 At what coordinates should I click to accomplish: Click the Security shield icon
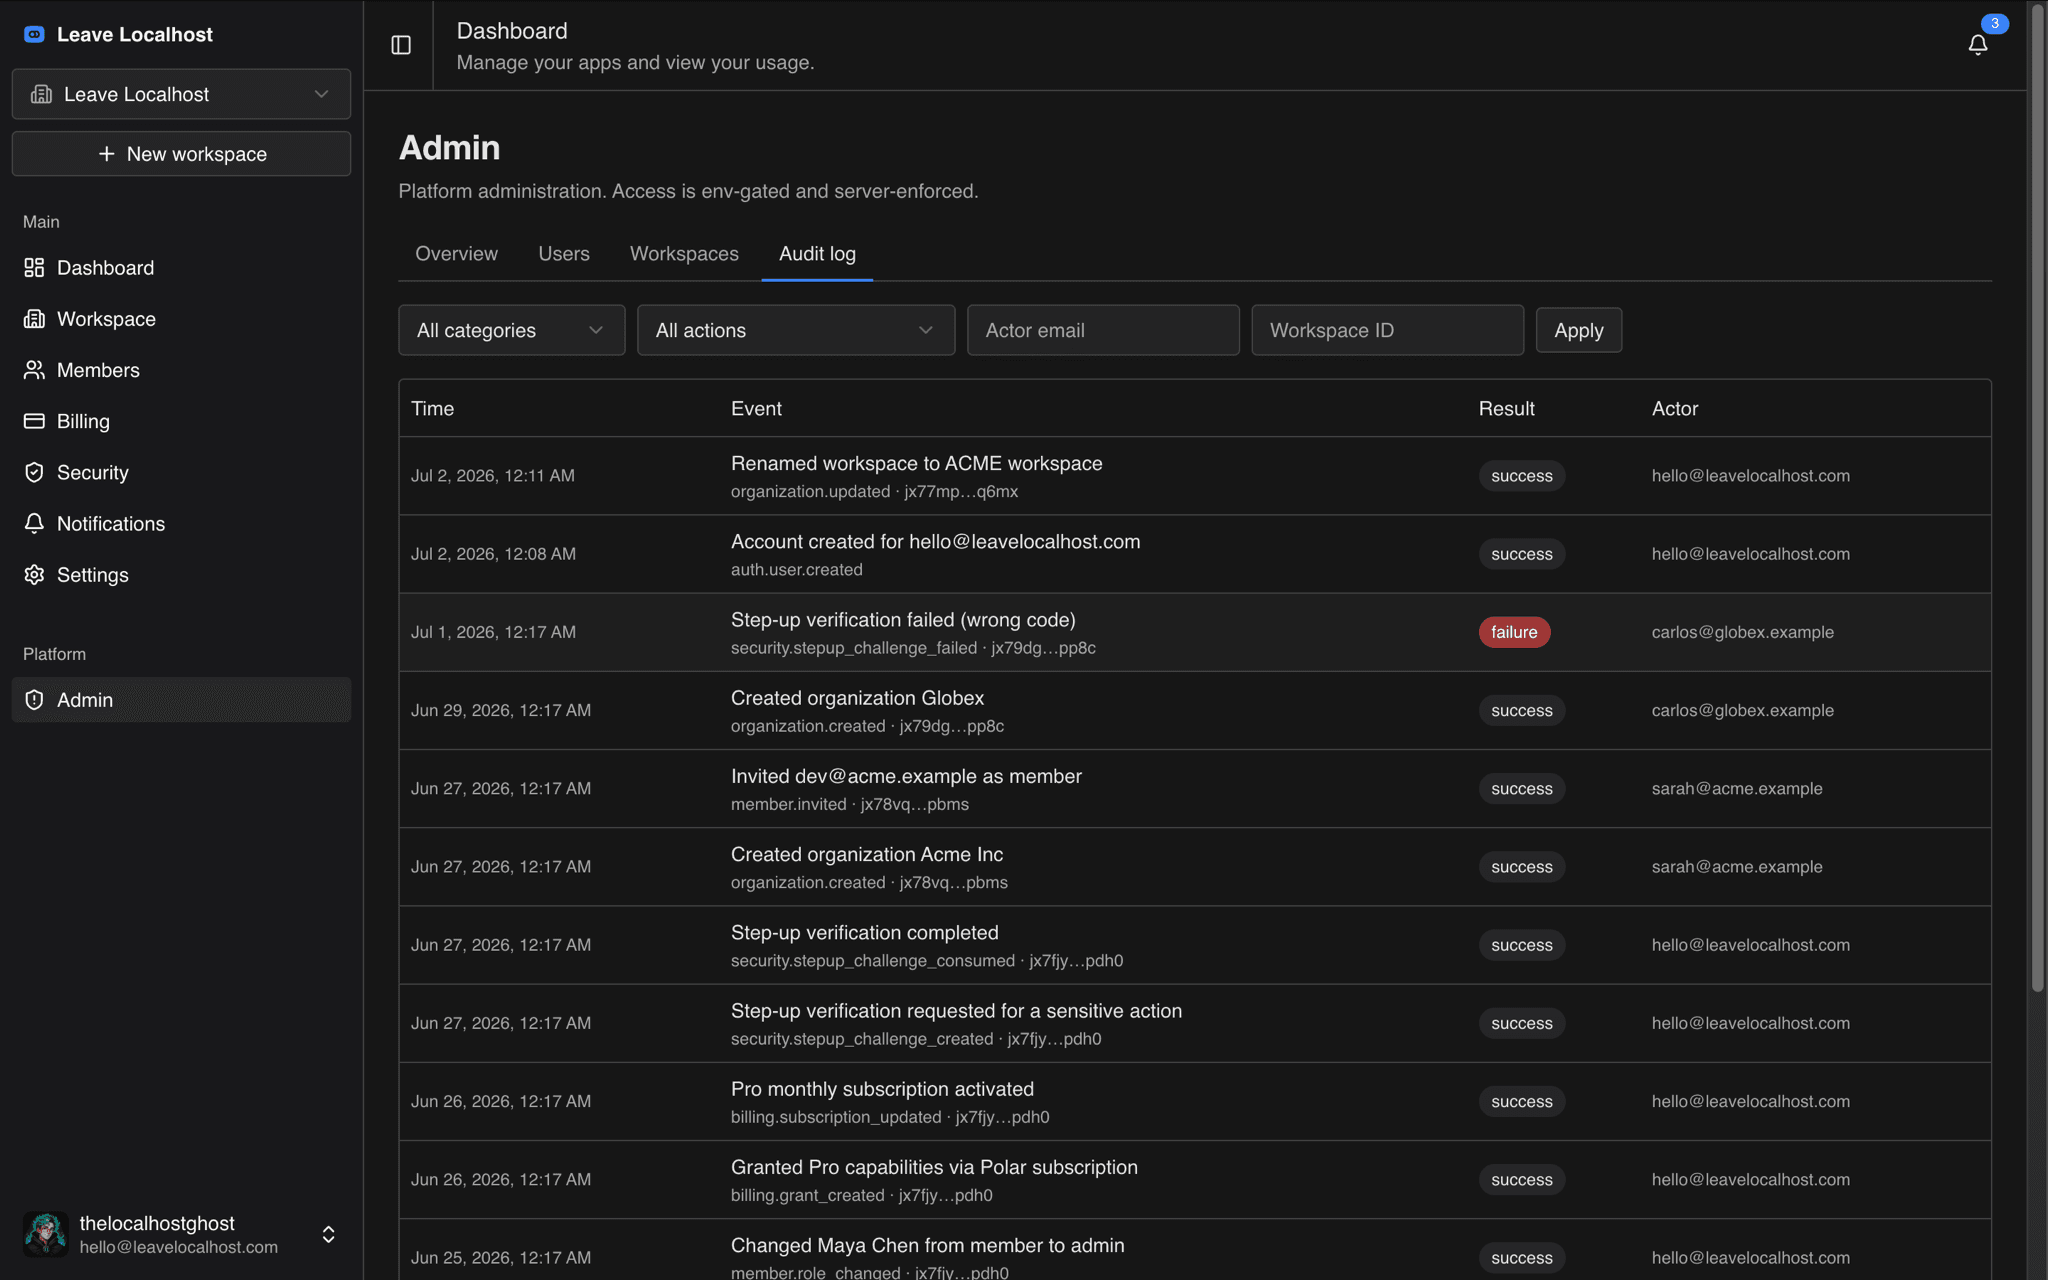click(34, 472)
